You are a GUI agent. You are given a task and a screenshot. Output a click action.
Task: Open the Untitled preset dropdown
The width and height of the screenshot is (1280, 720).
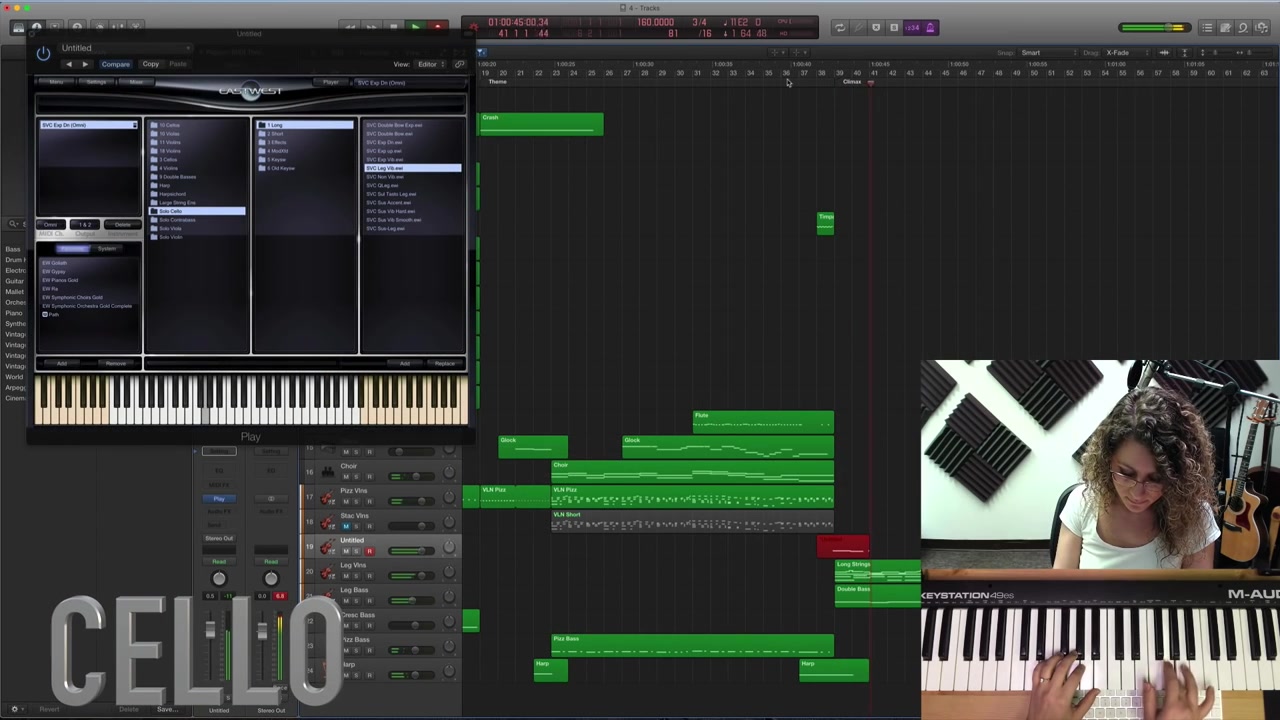pos(125,48)
